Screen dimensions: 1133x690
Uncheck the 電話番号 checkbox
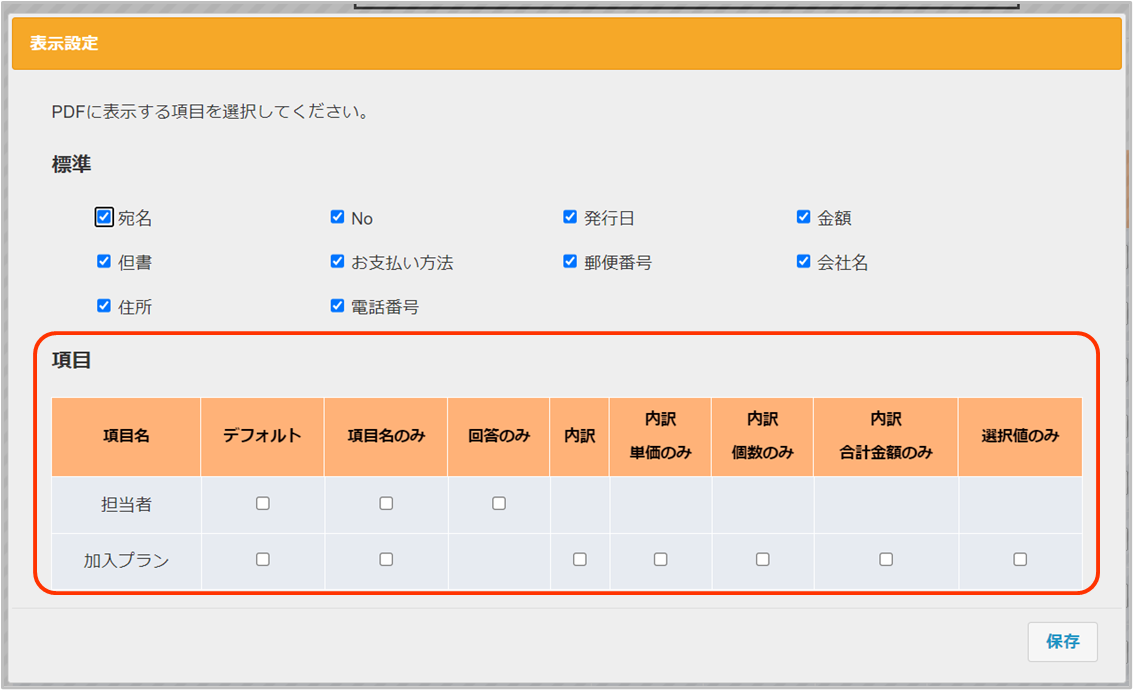coord(337,306)
